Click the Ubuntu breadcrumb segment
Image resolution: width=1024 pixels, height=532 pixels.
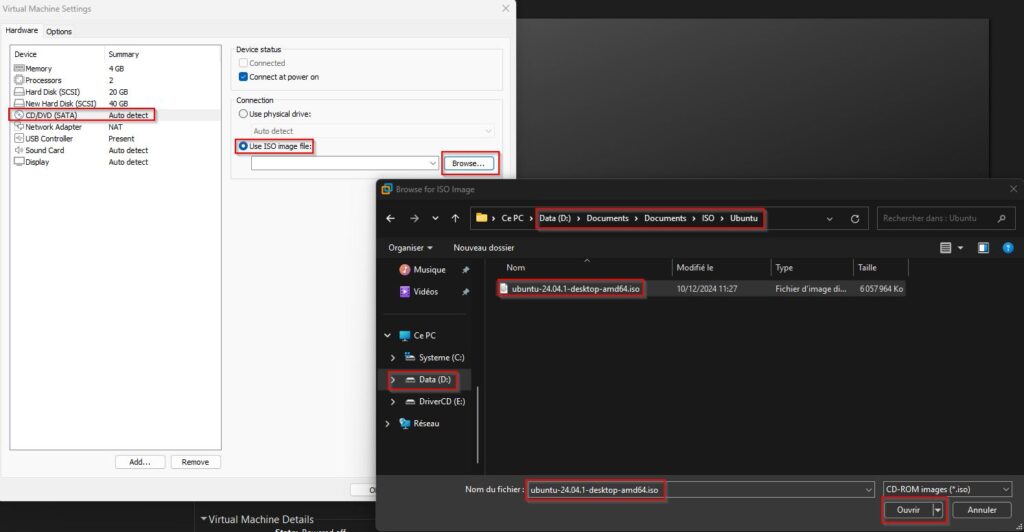(744, 219)
